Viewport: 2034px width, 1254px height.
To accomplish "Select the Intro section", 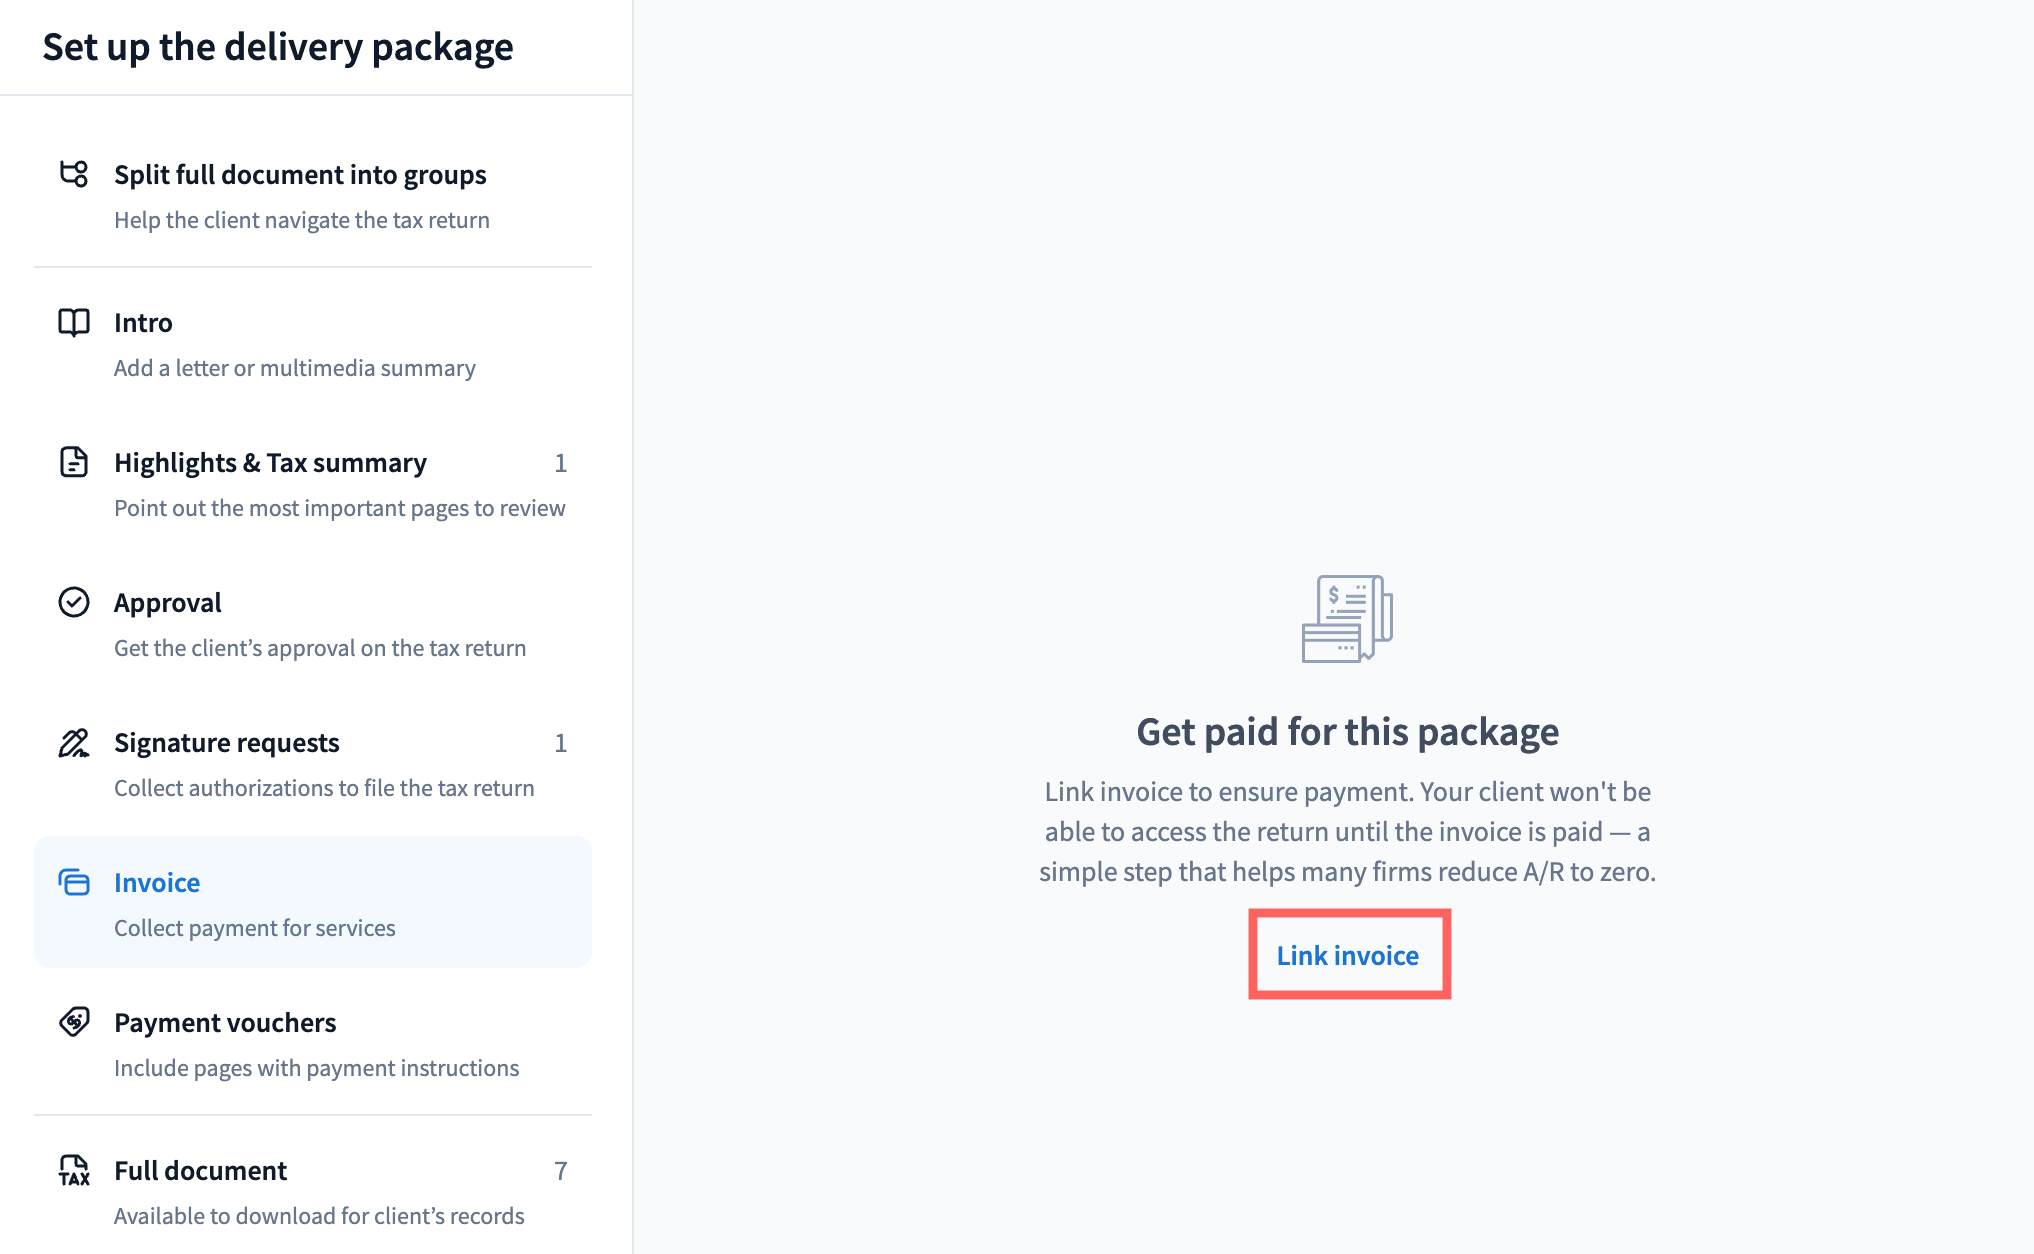I will point(313,344).
